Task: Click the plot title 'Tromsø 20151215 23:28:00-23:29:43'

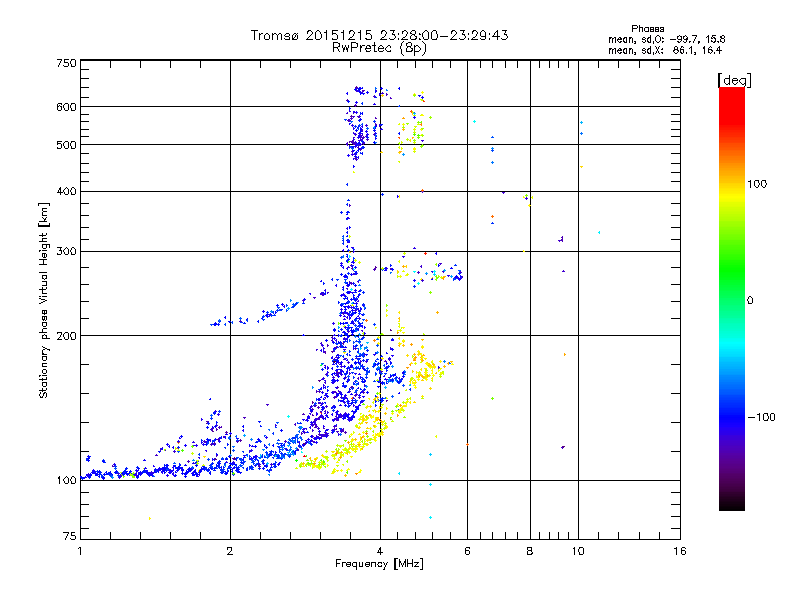Action: [379, 35]
